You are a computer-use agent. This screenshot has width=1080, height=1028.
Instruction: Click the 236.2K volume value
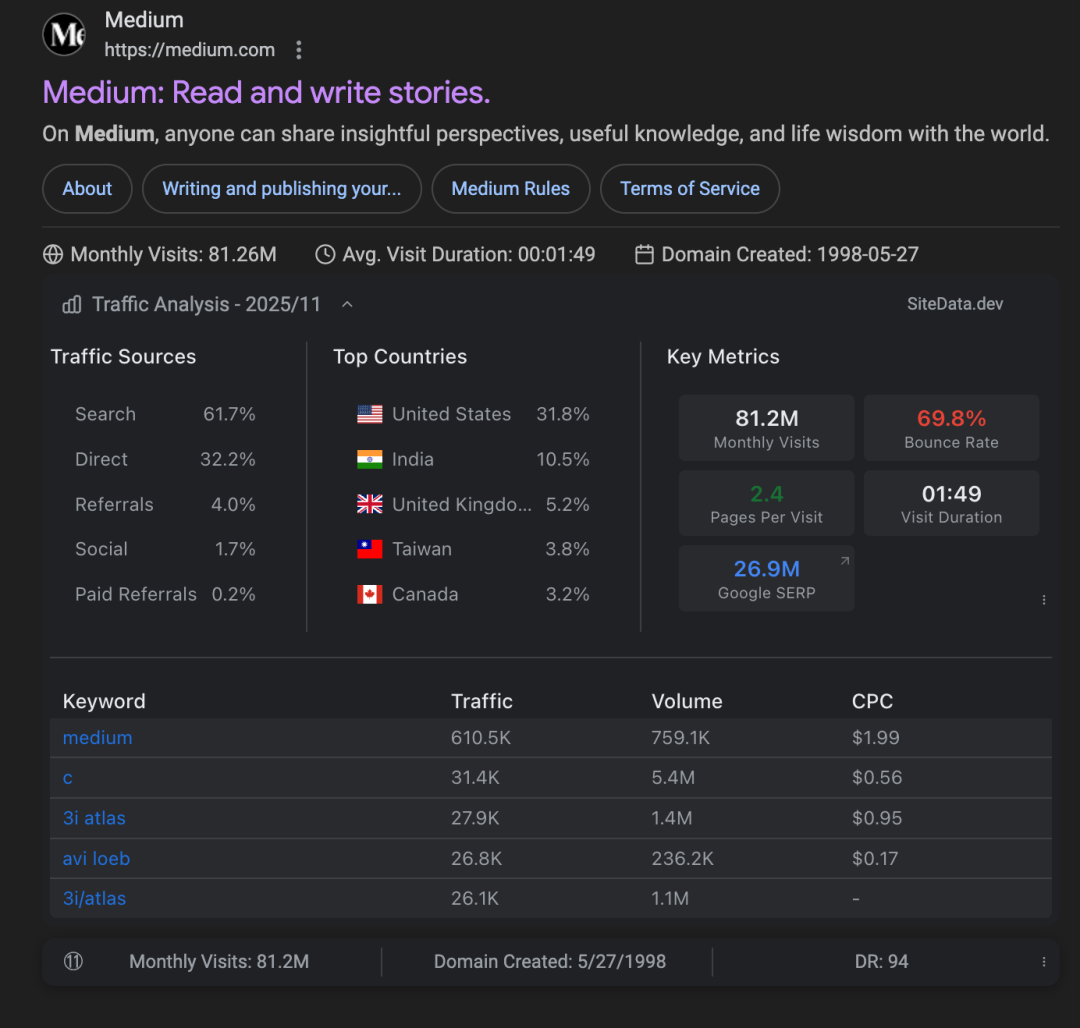(x=683, y=859)
